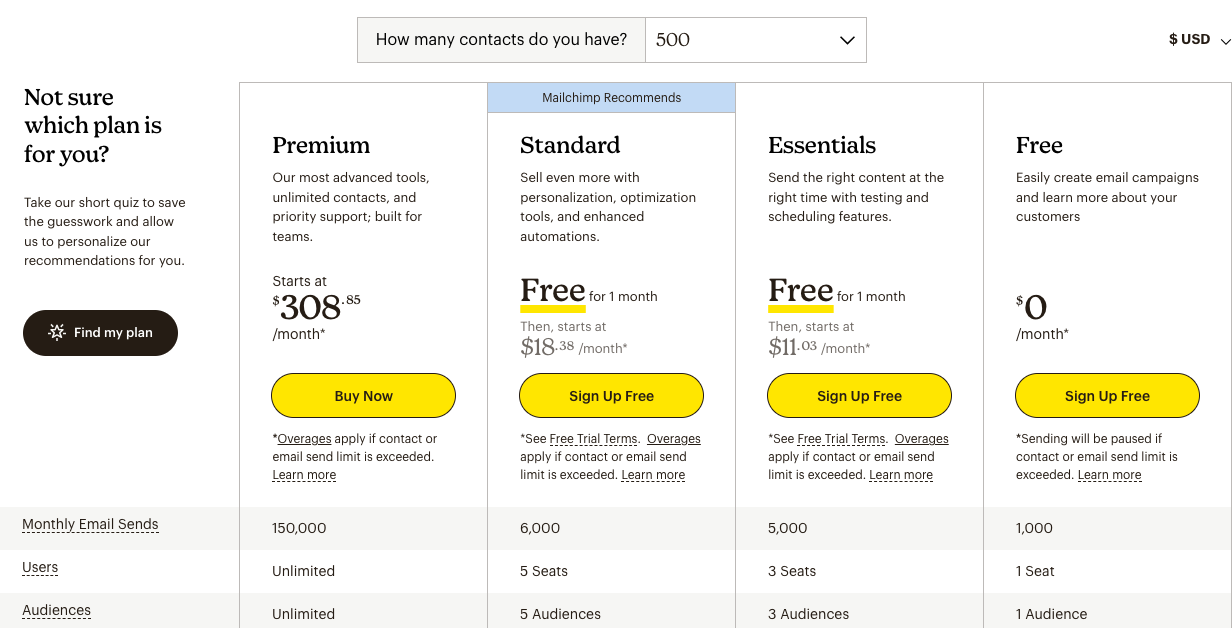
Task: Click Learn more under the Standard plan
Action: 653,475
